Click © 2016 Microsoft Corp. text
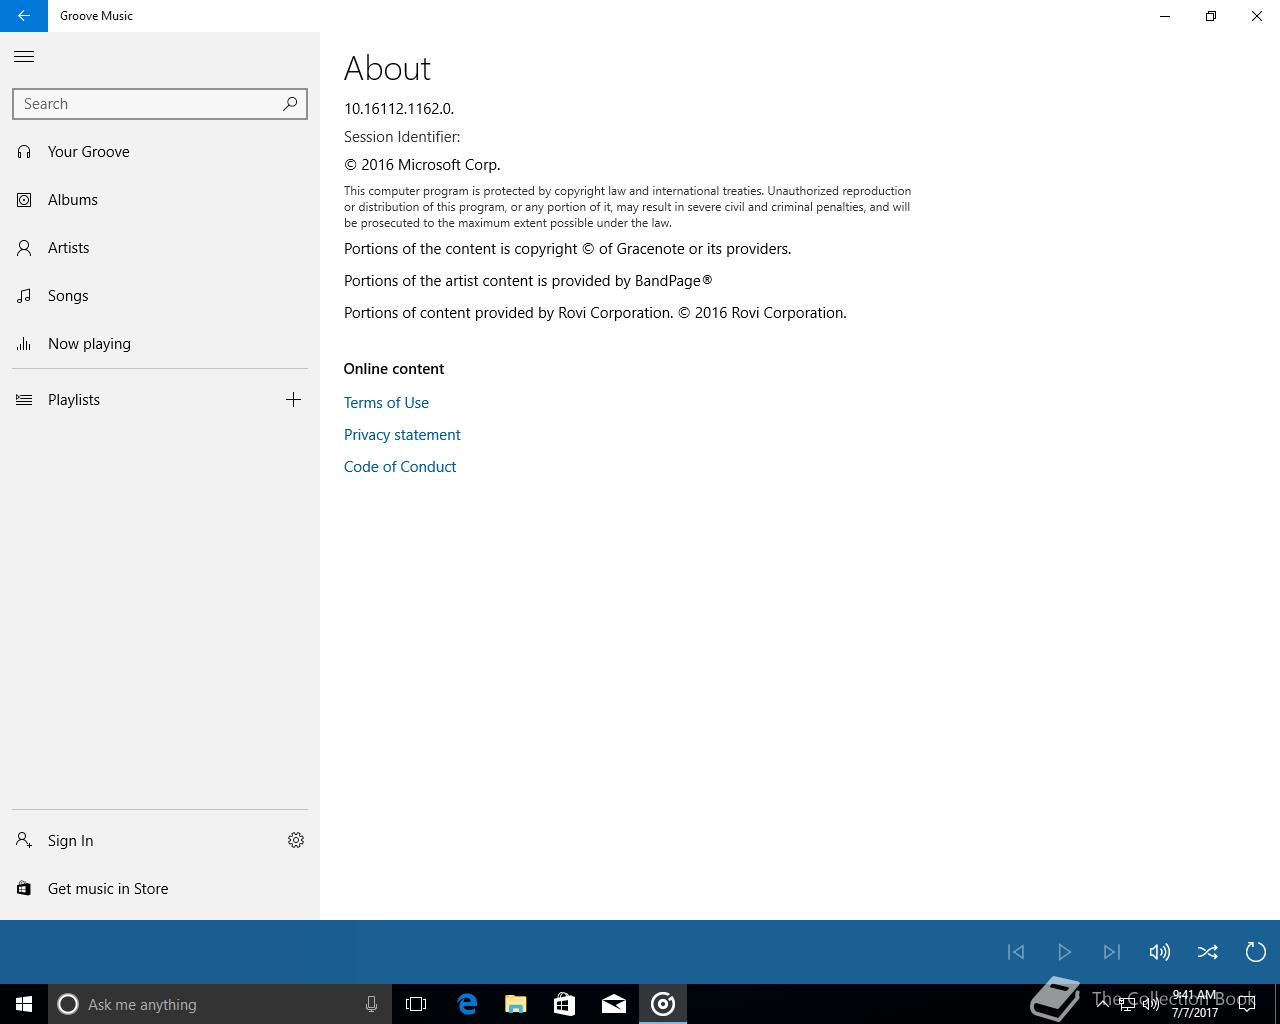 point(422,165)
